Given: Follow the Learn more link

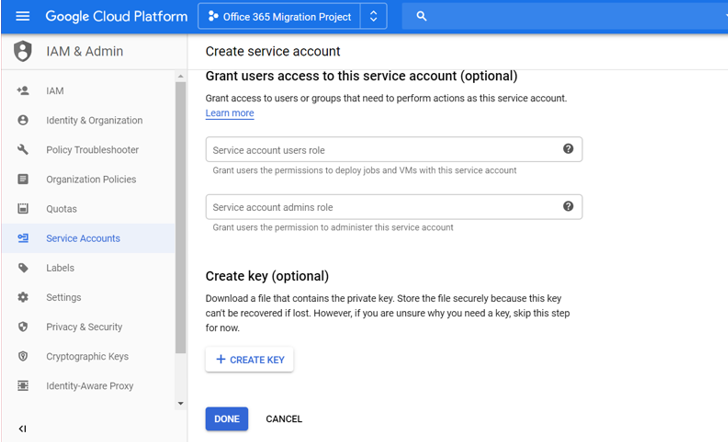Looking at the screenshot, I should [229, 113].
